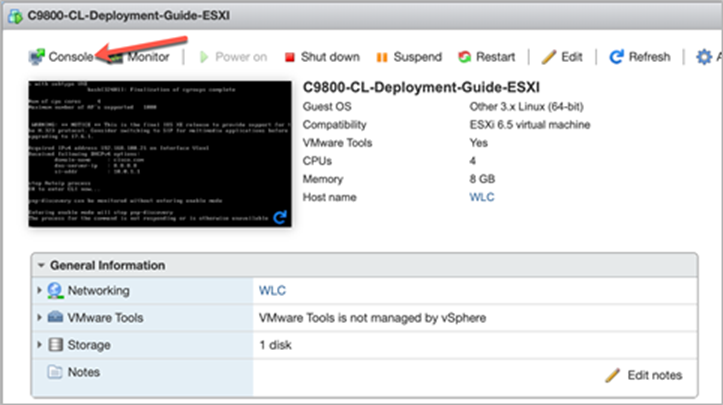Expand the Storage row

coord(39,345)
